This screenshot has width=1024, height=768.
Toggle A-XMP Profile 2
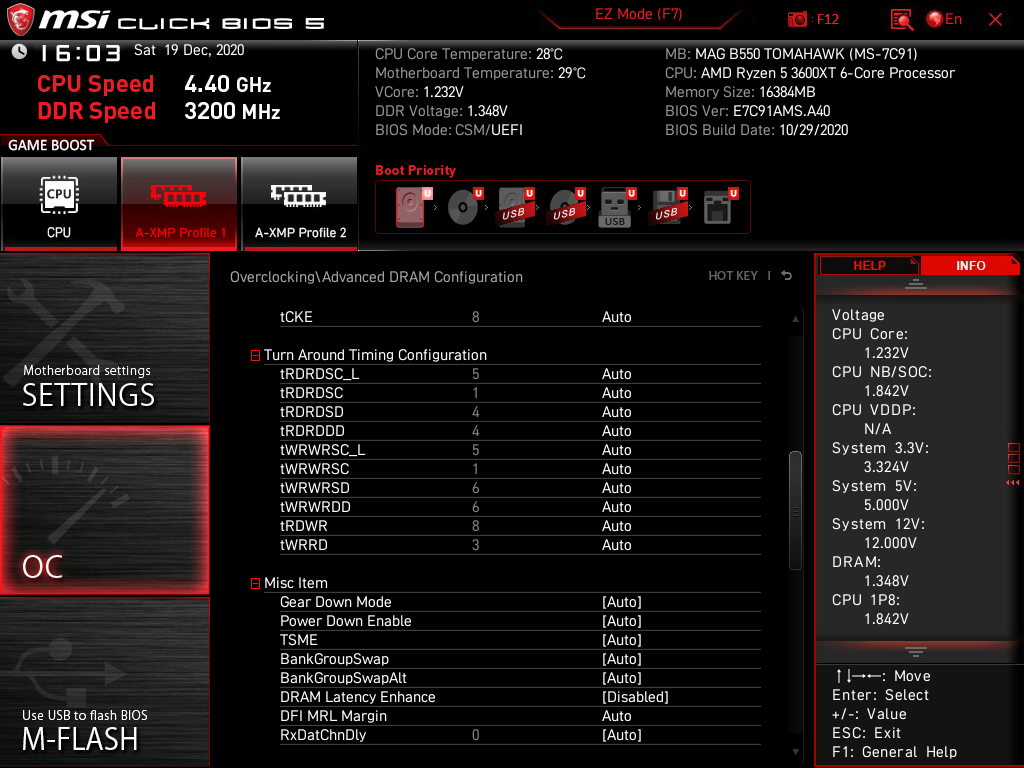coord(300,203)
